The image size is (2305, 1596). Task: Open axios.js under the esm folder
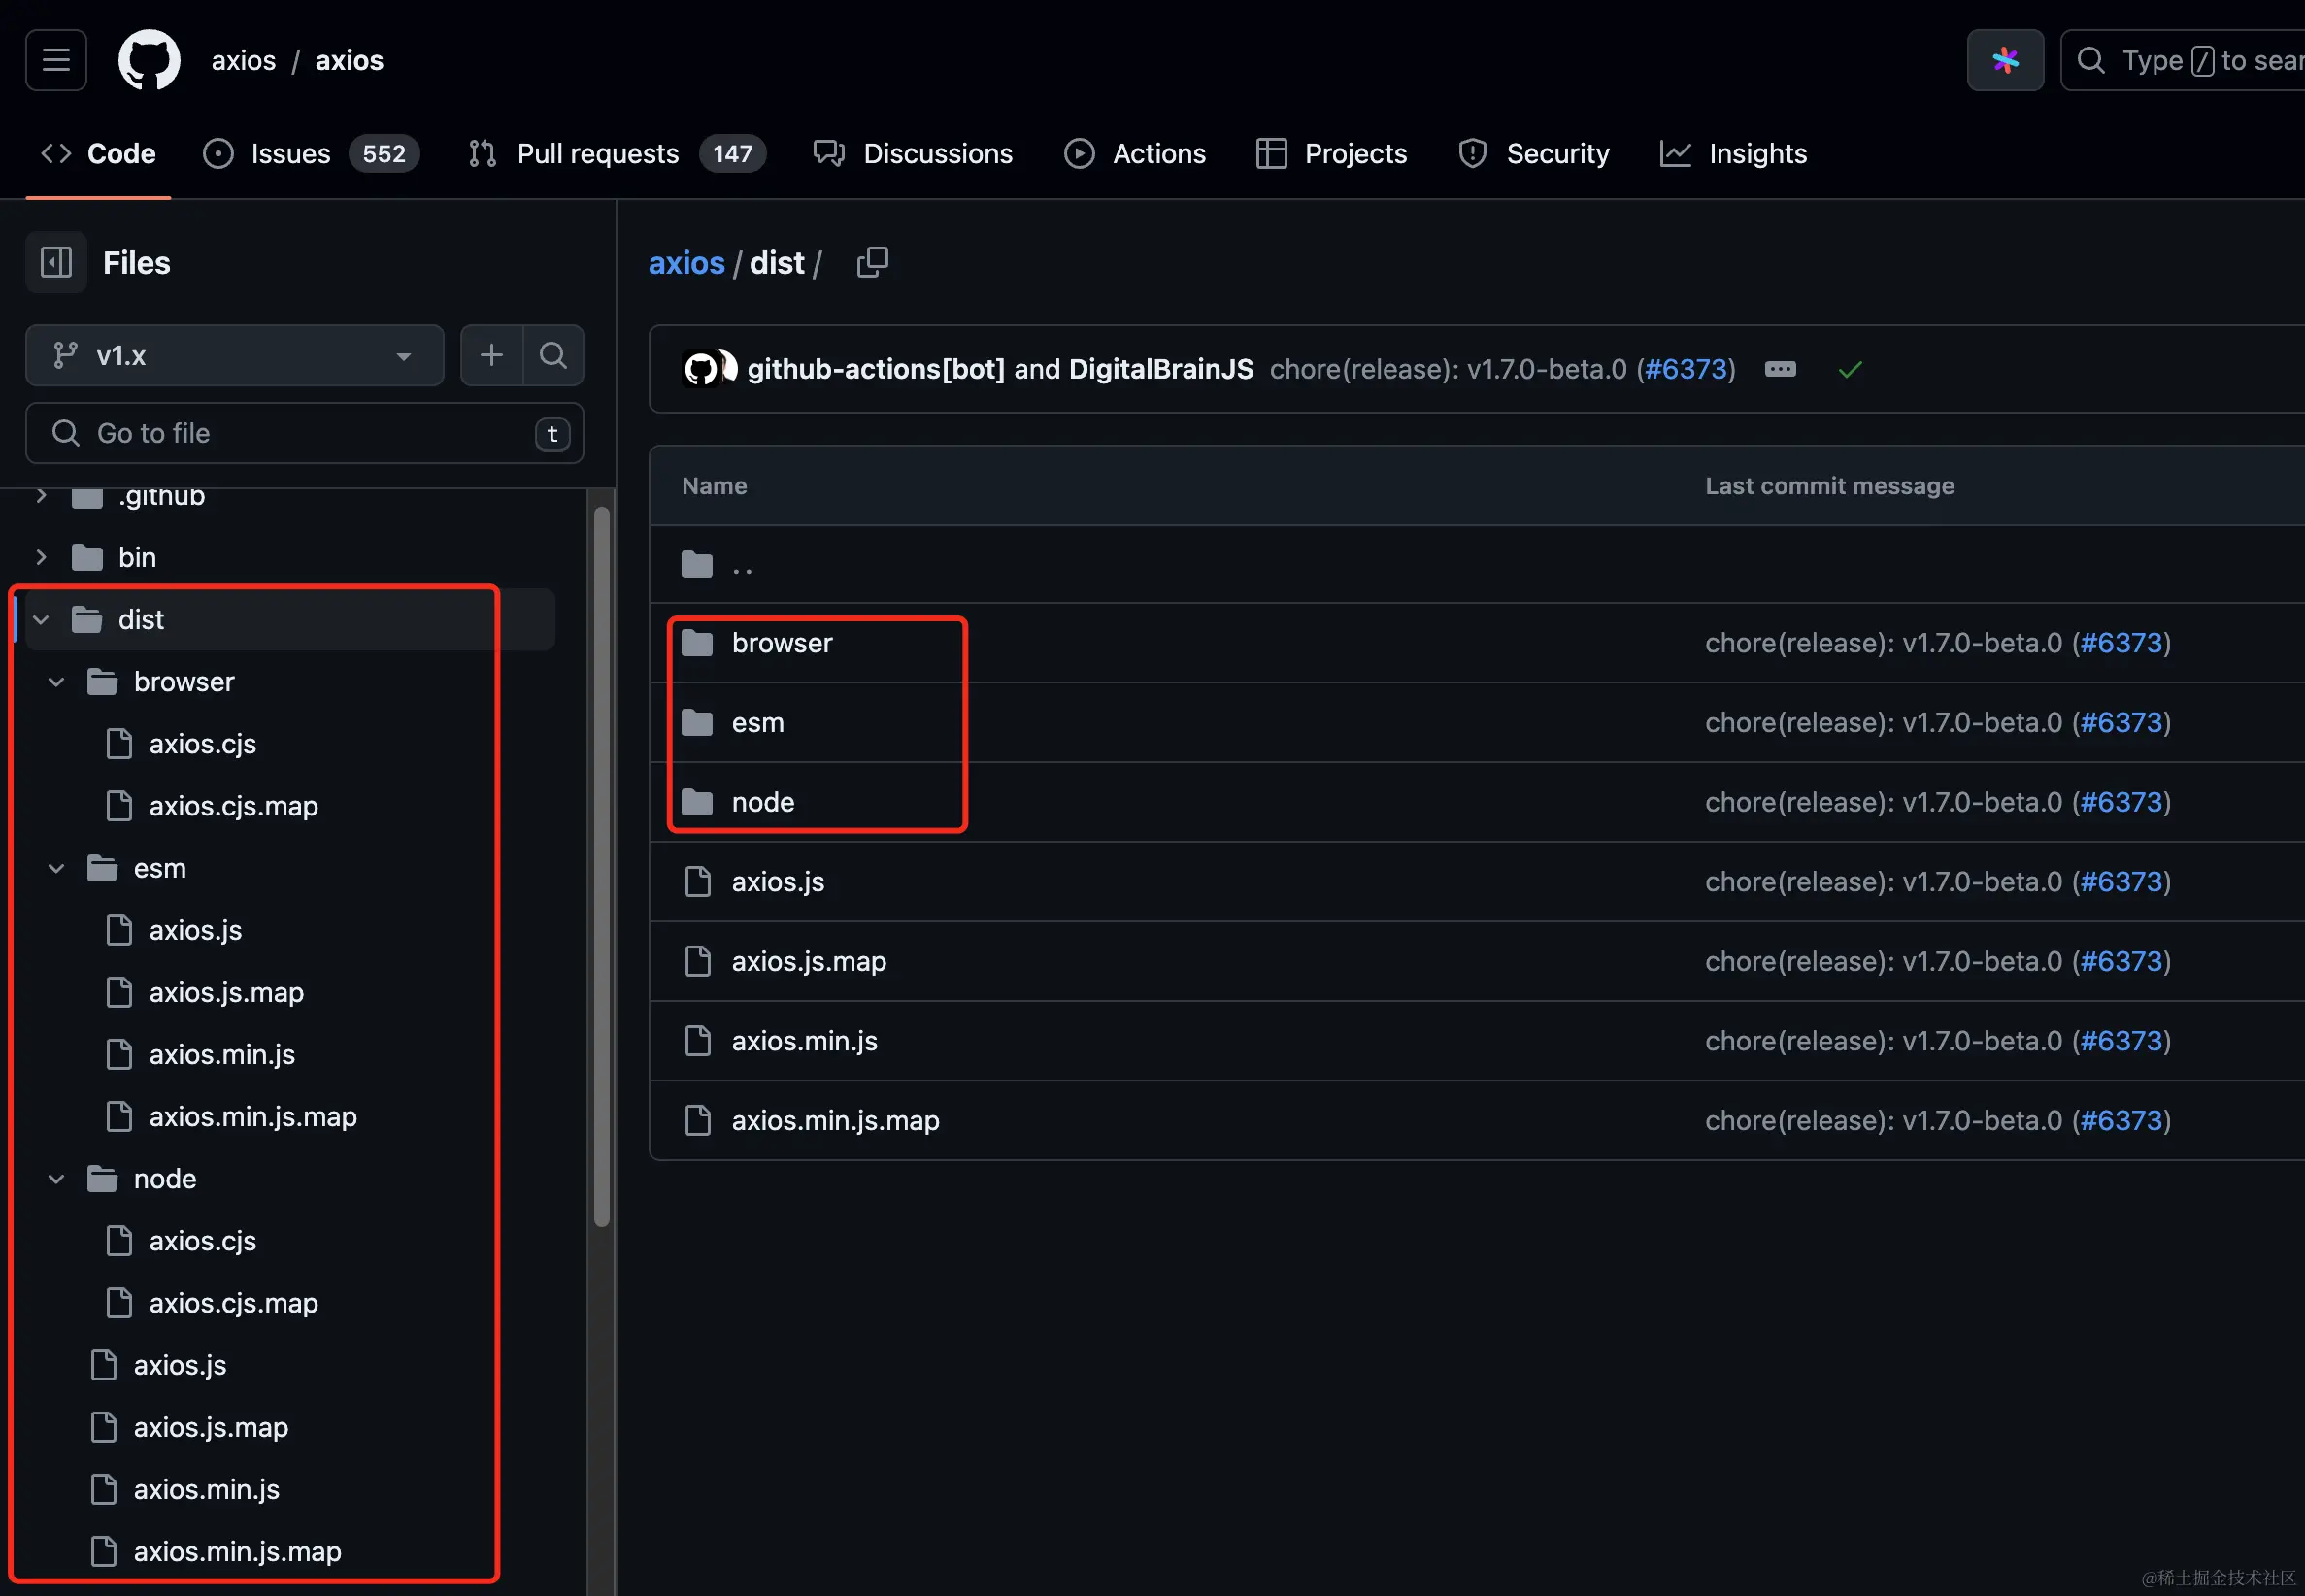point(196,930)
